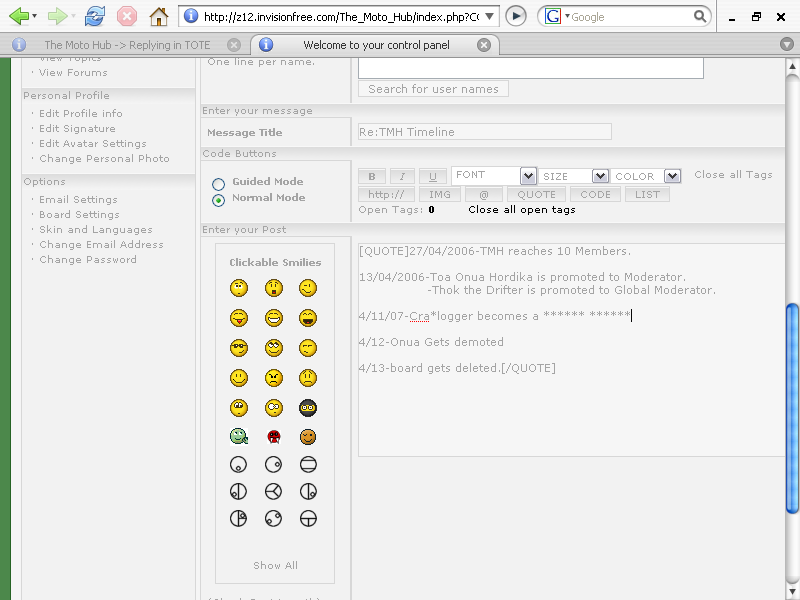Insert the plain happy smile smiley
Screen dimensions: 800x600
click(239, 378)
